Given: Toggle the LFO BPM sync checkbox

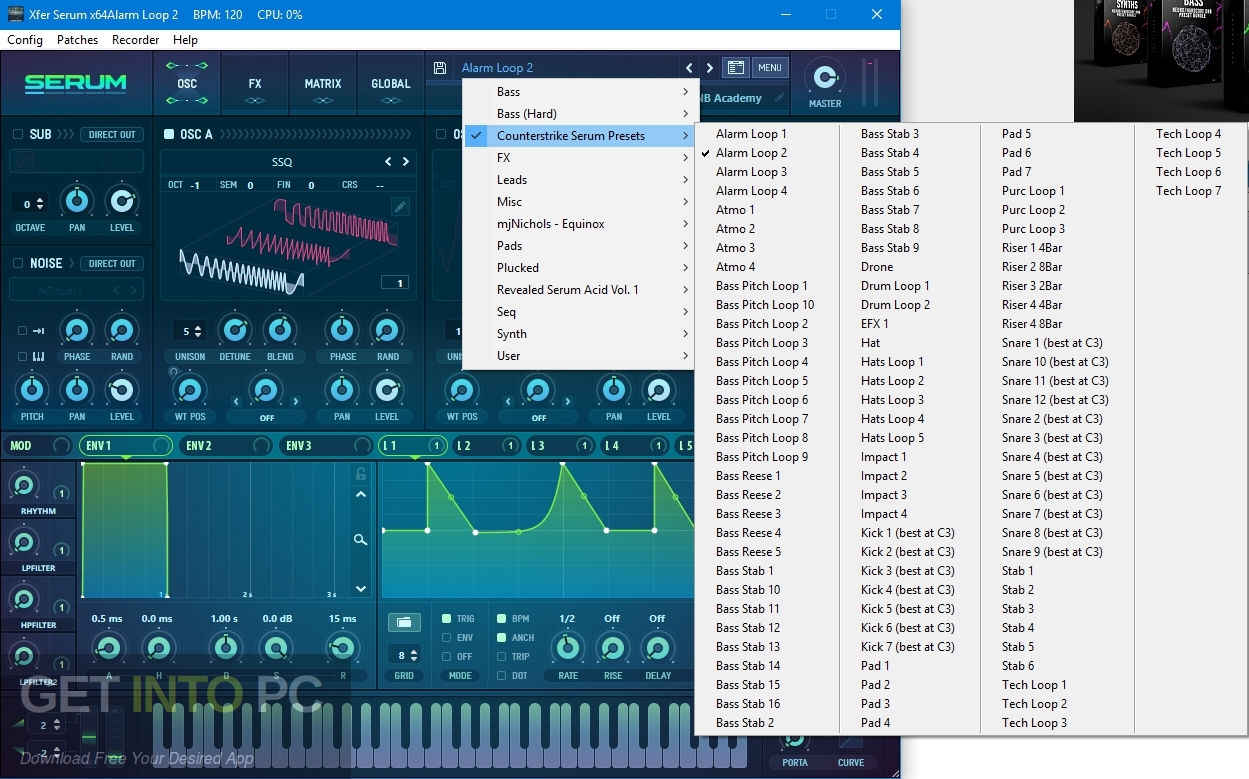Looking at the screenshot, I should (x=501, y=619).
